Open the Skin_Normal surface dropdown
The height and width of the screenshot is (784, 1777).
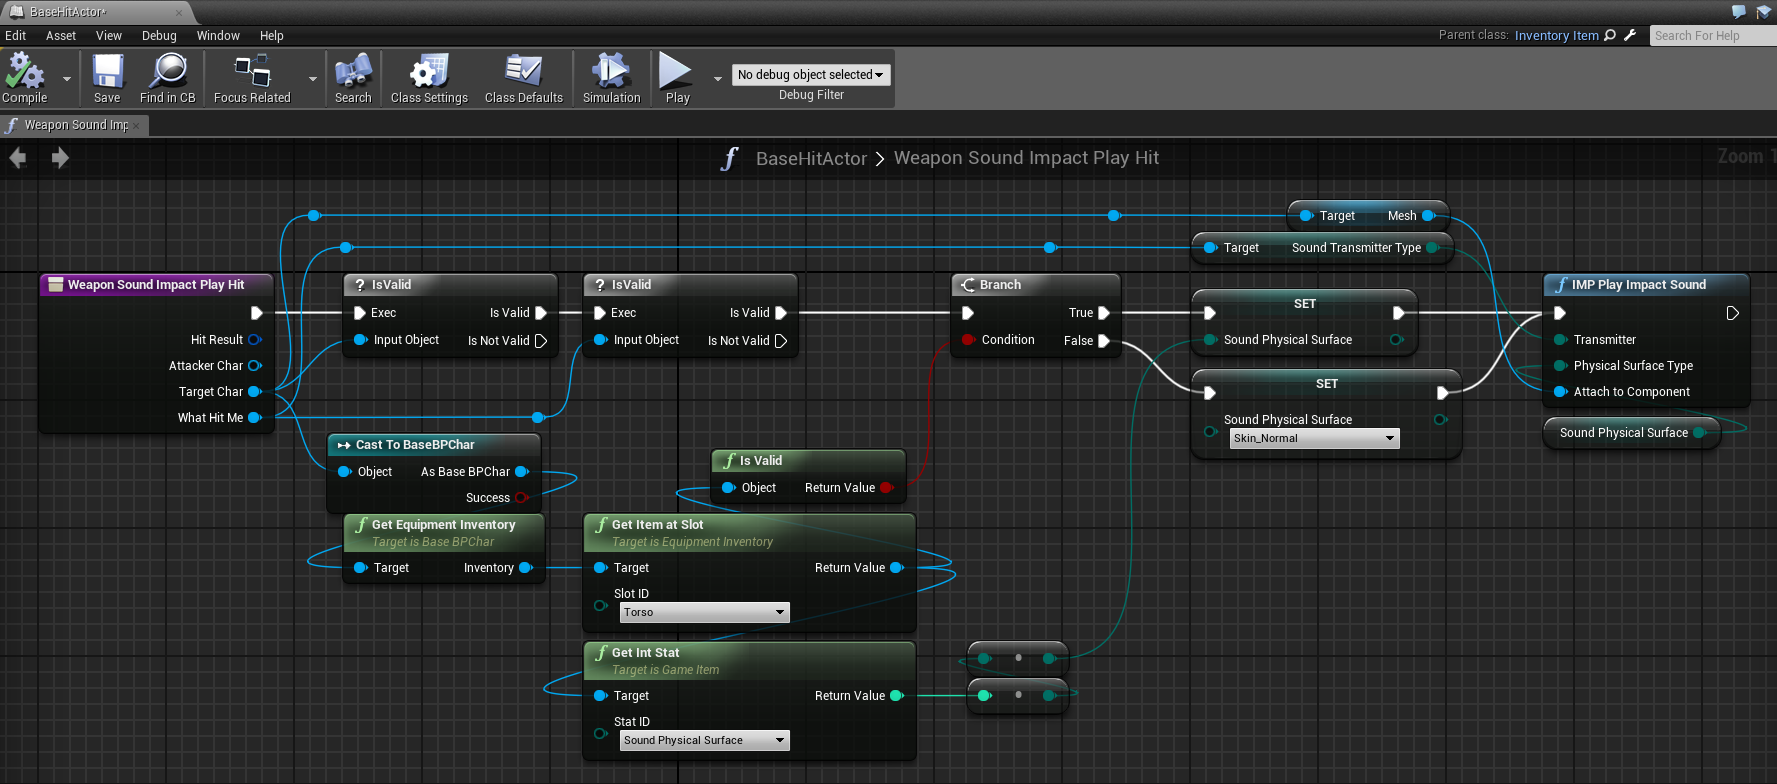[x=1314, y=438]
